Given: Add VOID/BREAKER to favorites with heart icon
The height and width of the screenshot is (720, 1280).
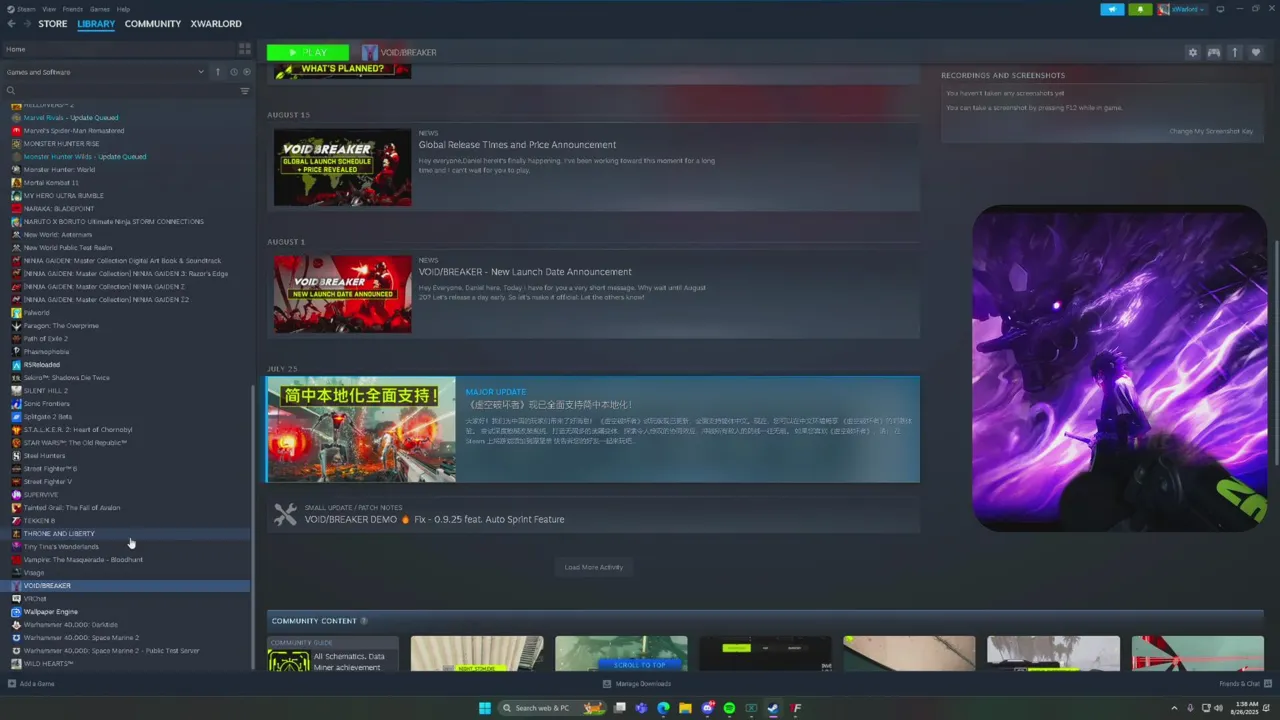Looking at the screenshot, I should (1256, 52).
